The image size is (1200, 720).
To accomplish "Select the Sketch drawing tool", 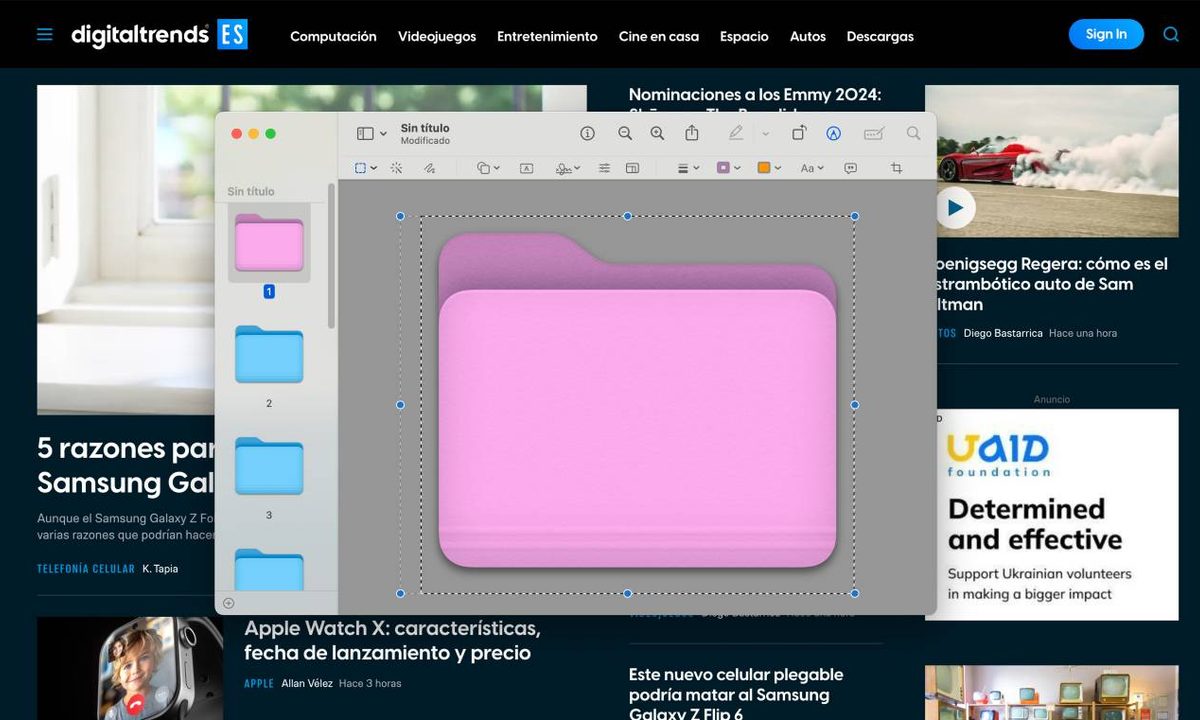I will (428, 167).
